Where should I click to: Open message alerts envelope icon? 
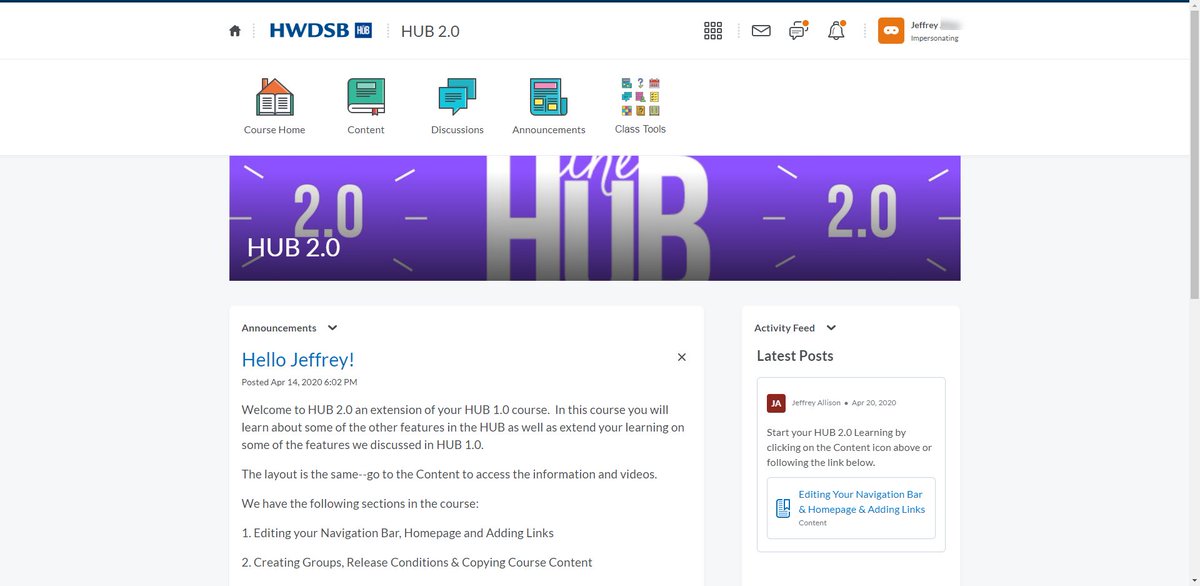click(x=761, y=31)
